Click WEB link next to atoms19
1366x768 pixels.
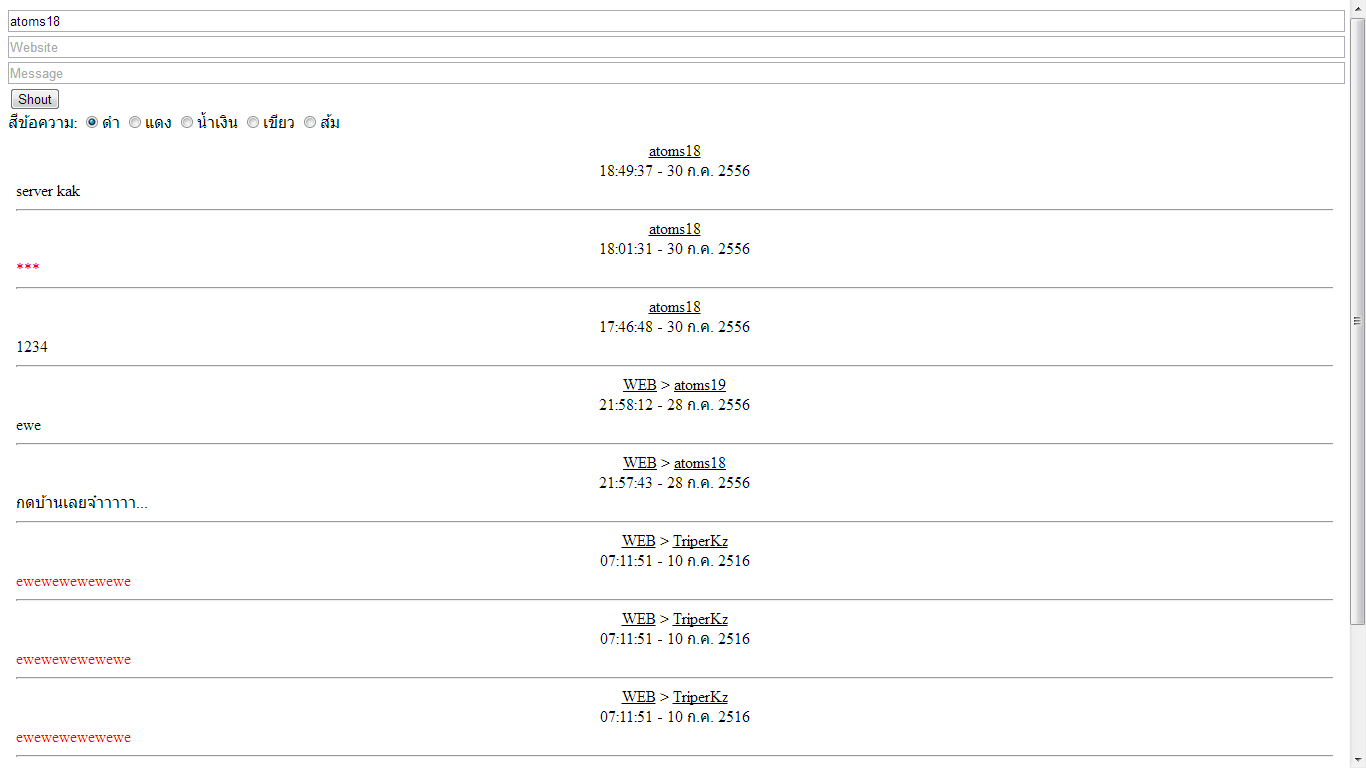point(640,385)
